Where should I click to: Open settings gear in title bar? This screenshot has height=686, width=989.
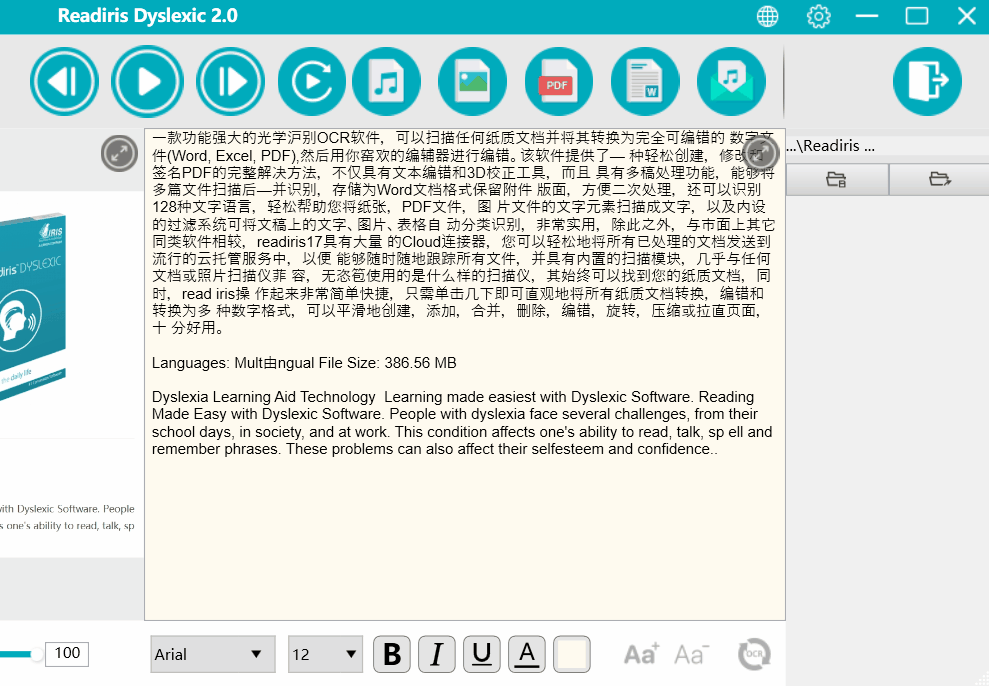point(819,16)
